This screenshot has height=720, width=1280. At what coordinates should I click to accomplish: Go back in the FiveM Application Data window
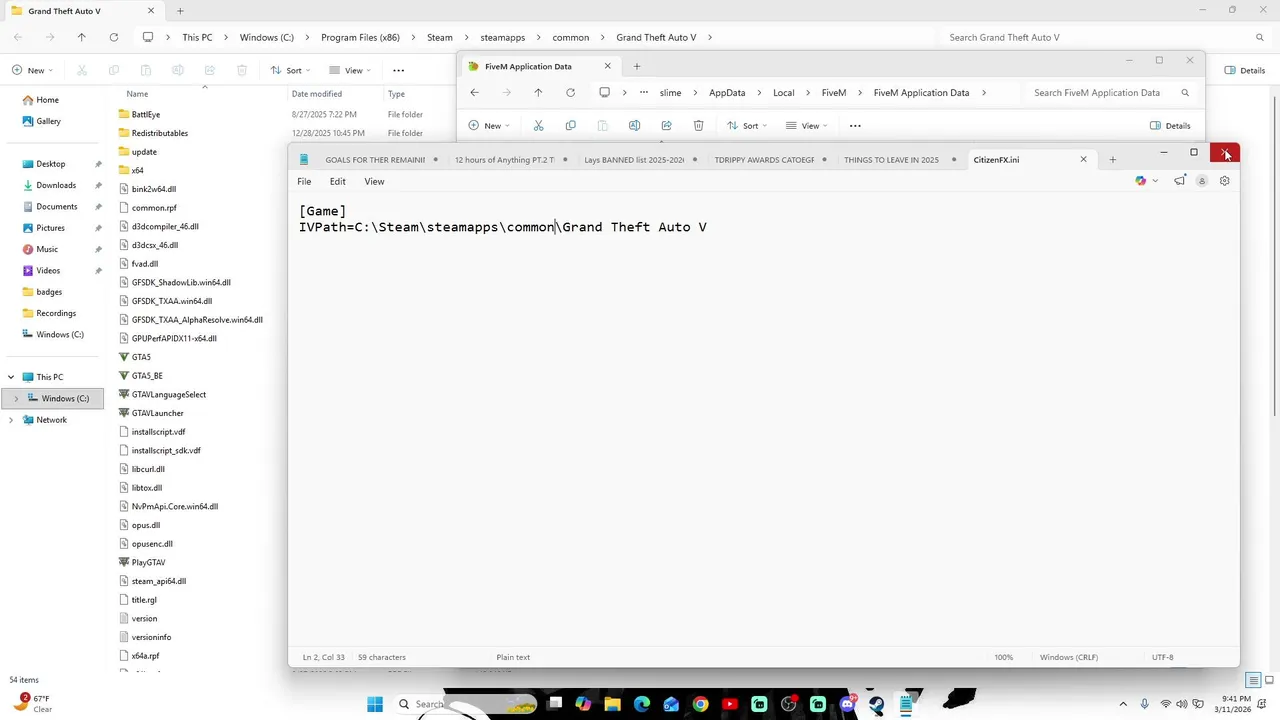click(x=474, y=92)
